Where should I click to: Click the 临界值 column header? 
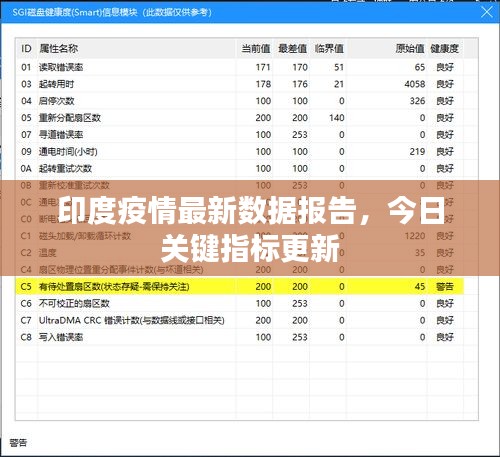point(329,49)
